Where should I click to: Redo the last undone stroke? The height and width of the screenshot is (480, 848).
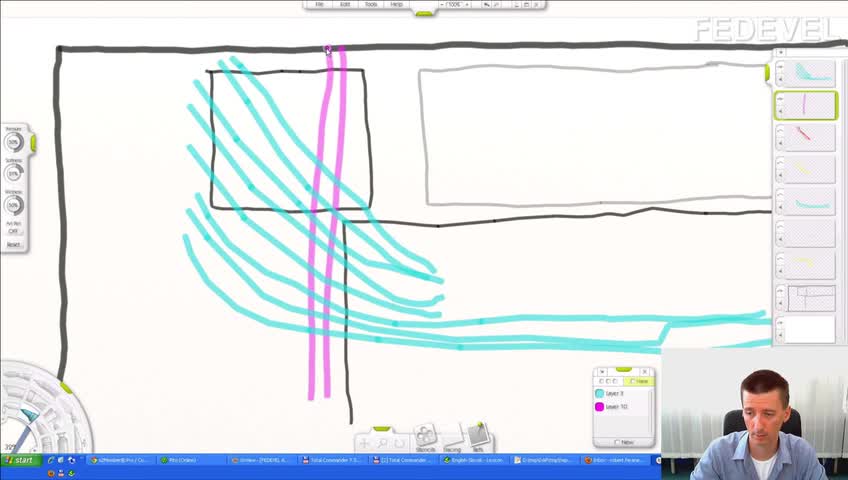click(496, 4)
